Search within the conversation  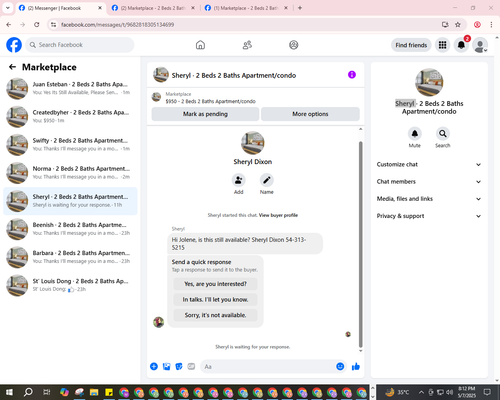(x=443, y=134)
